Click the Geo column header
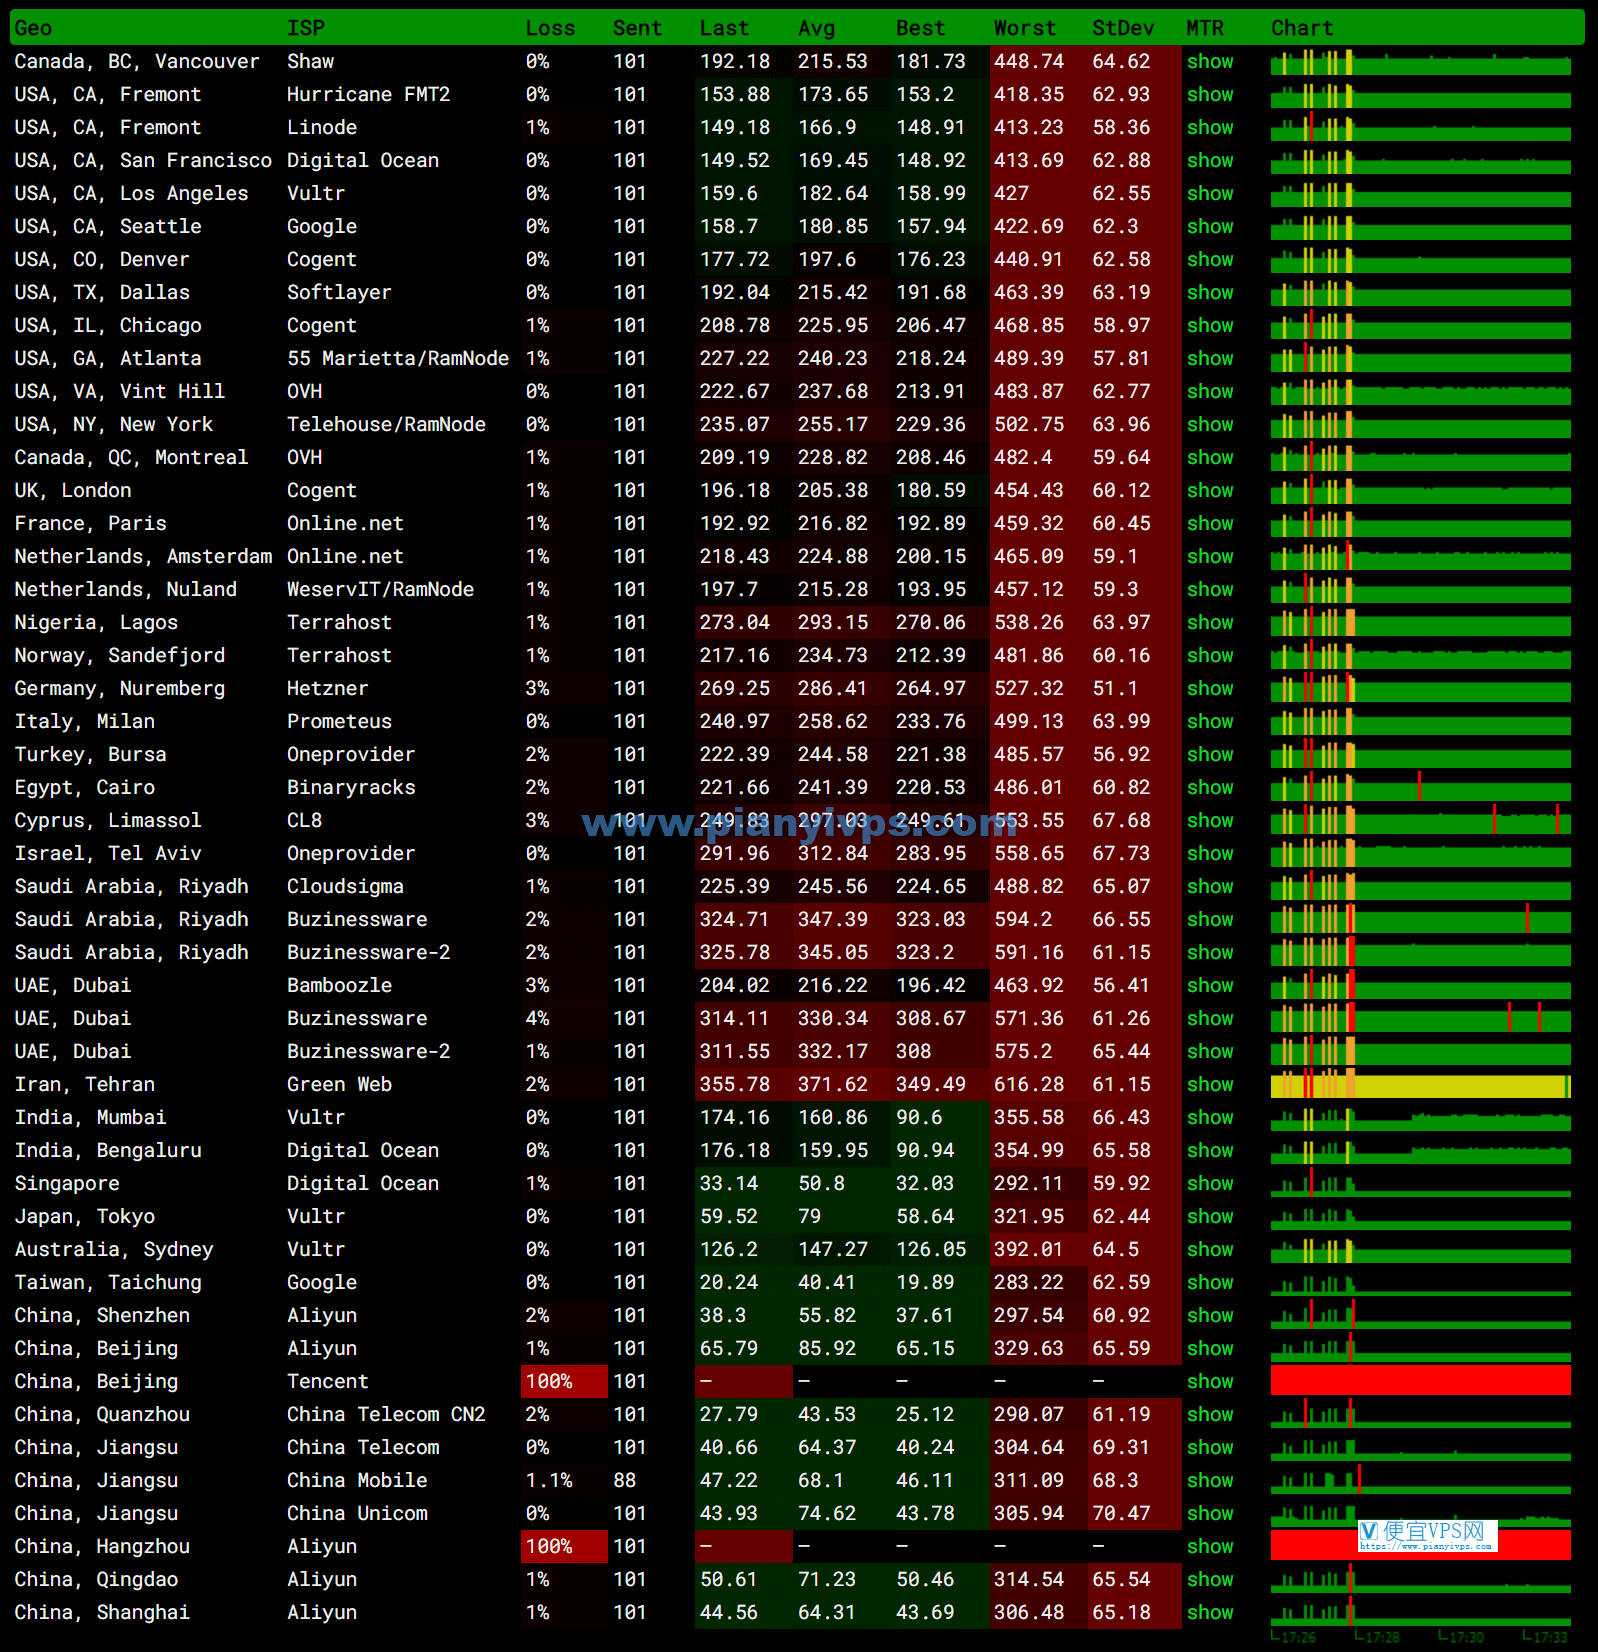Viewport: 1598px width, 1652px height. point(33,28)
